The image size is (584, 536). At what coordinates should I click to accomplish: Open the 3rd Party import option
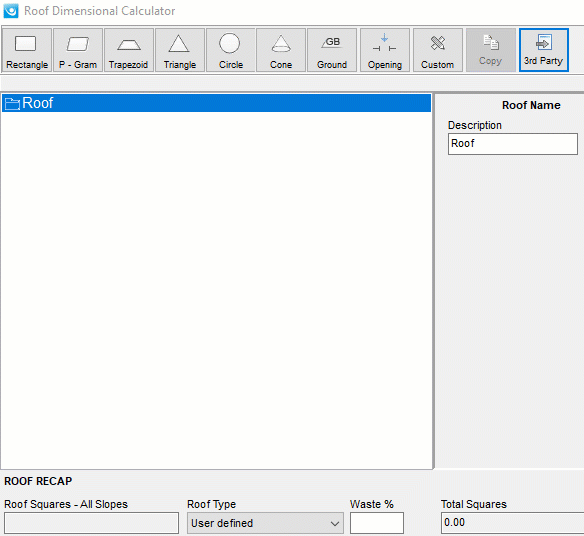pyautogui.click(x=544, y=50)
